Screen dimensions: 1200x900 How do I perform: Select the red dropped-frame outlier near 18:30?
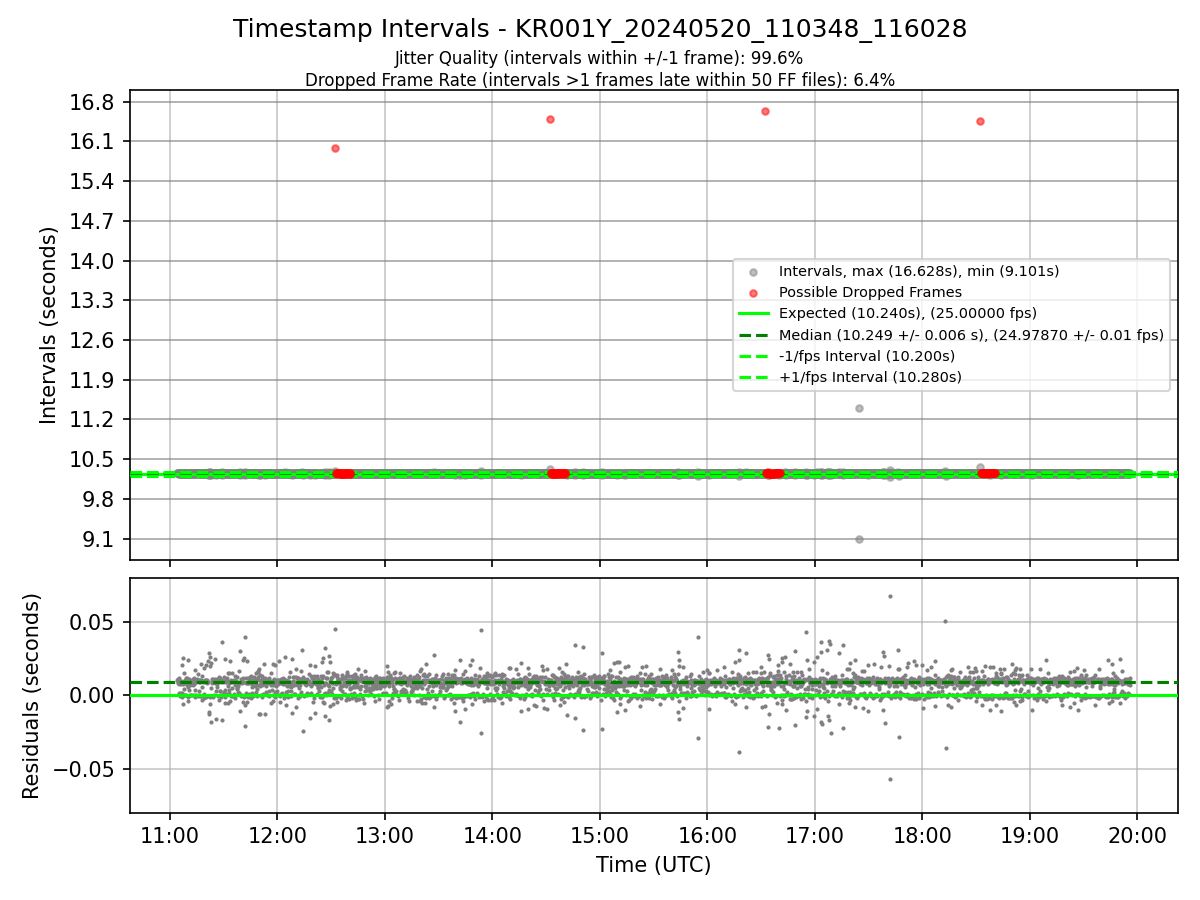click(x=980, y=121)
